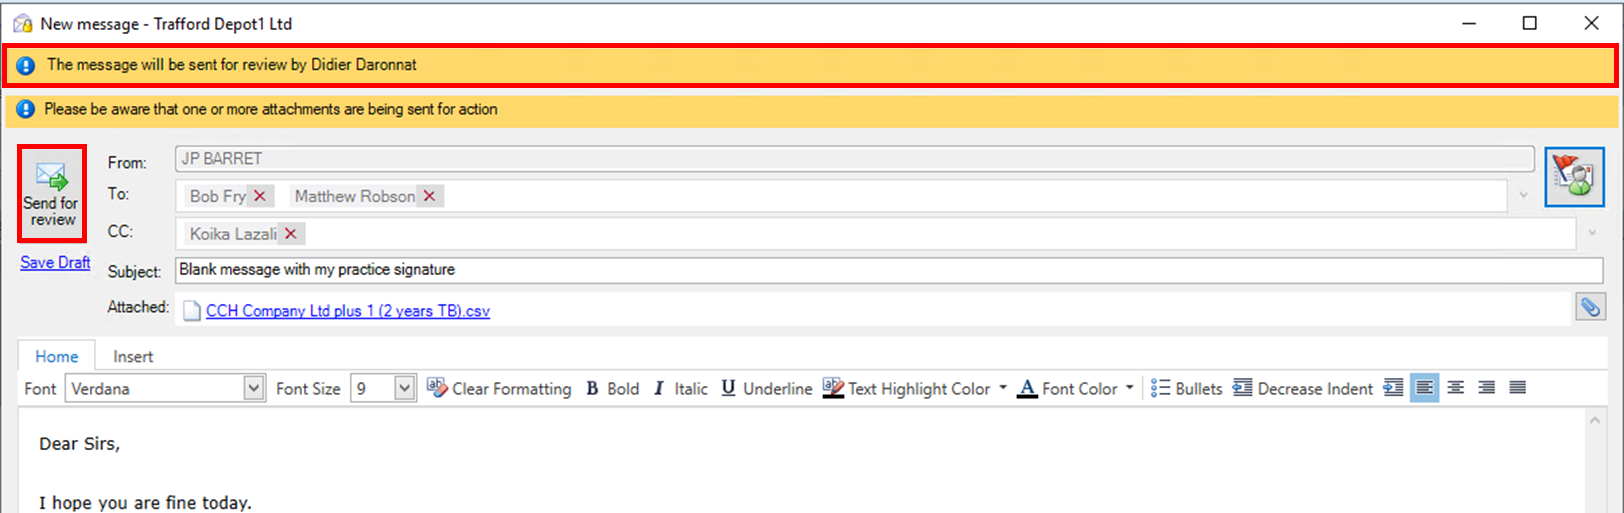Maximize the New message window
This screenshot has height=513, width=1624.
pyautogui.click(x=1529, y=23)
